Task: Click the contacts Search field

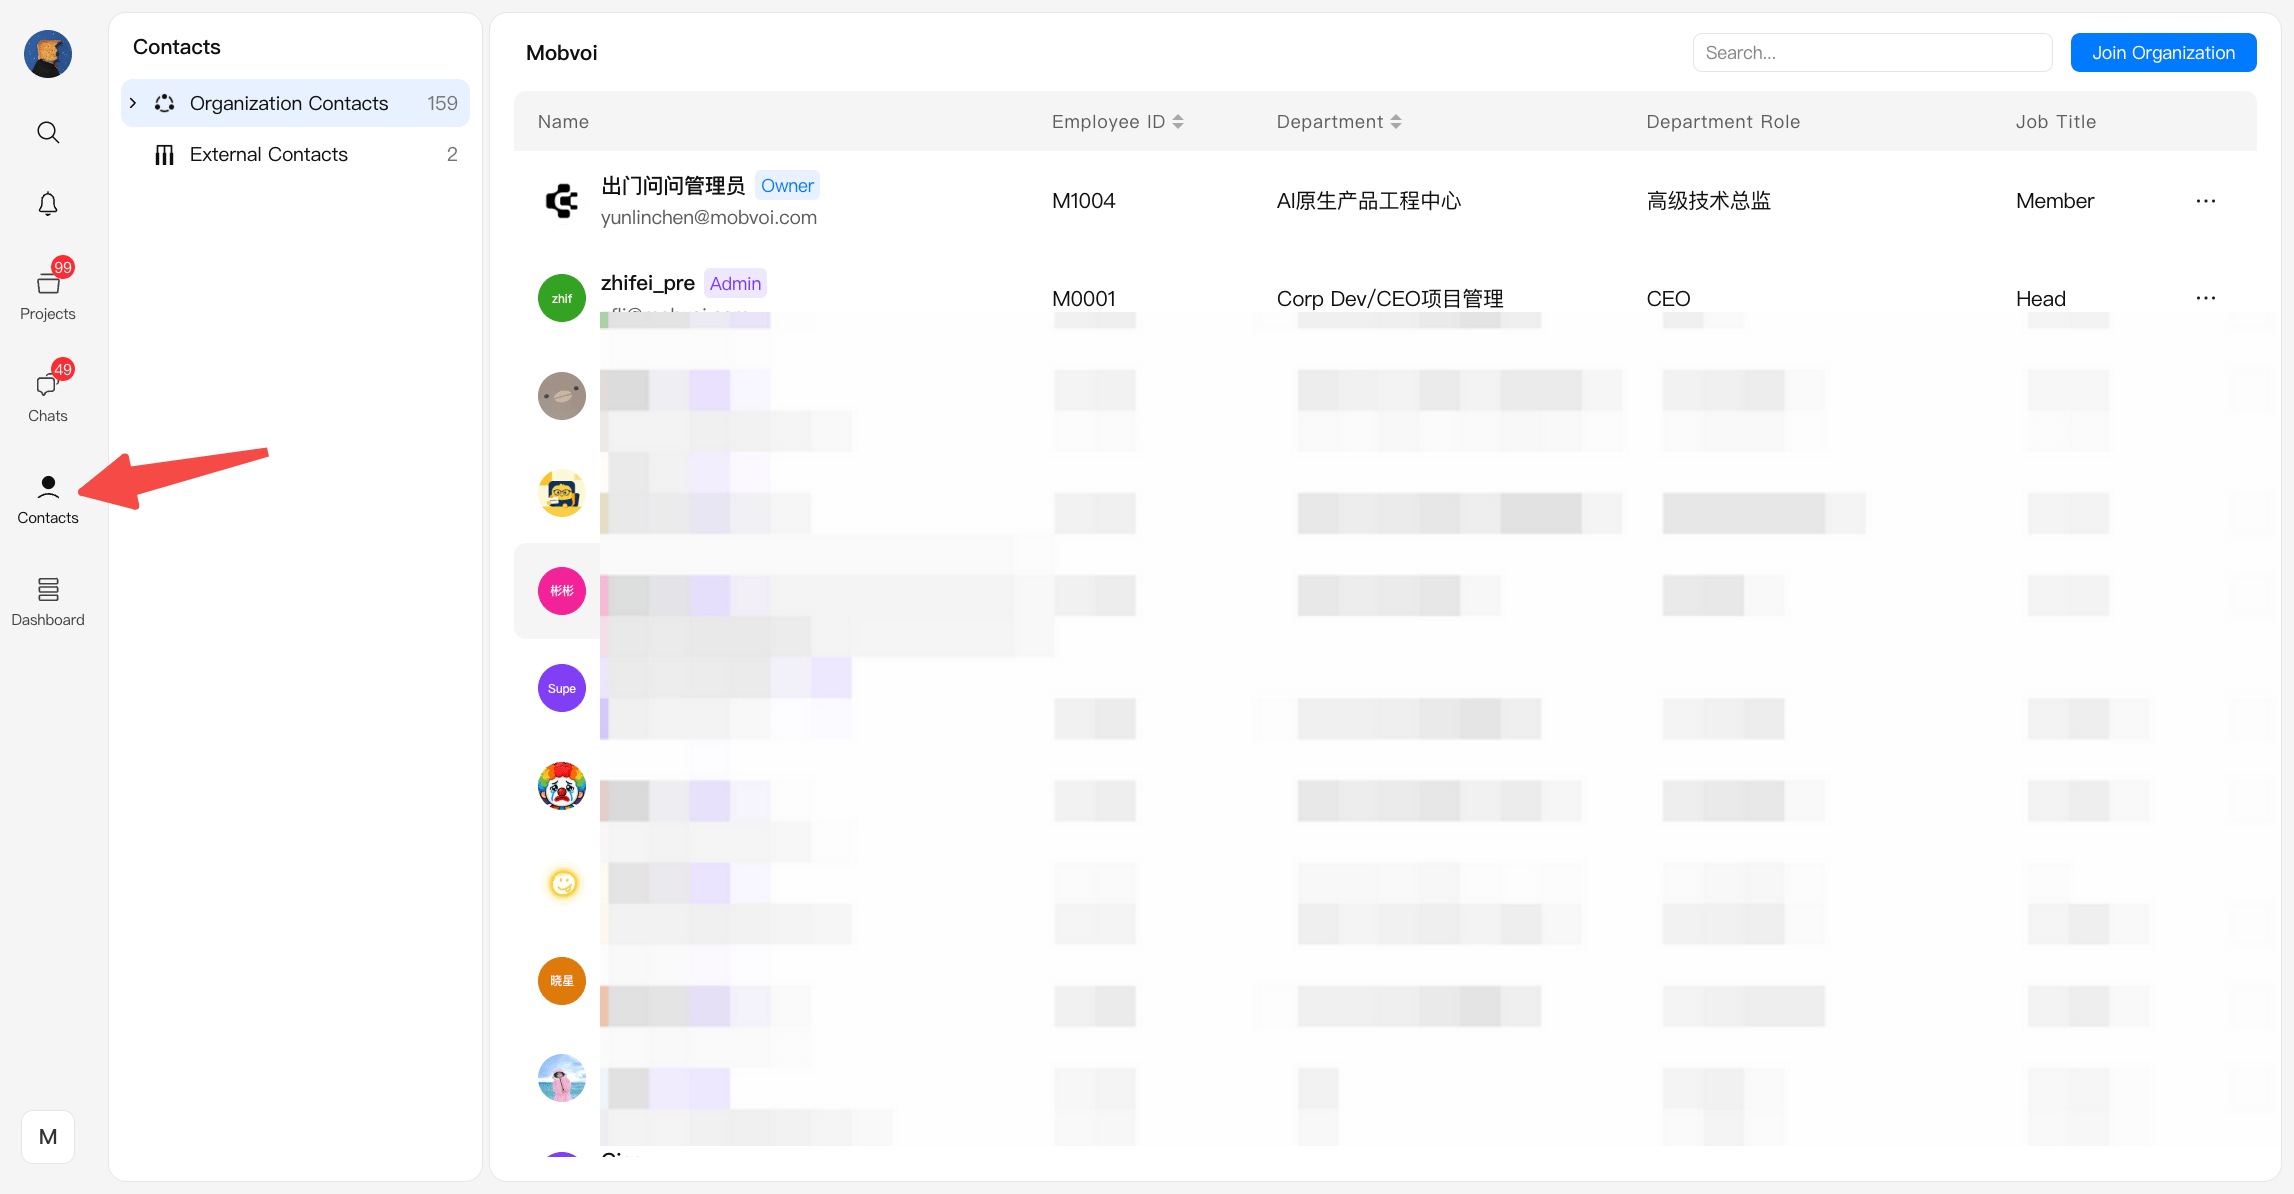Action: click(x=1872, y=53)
